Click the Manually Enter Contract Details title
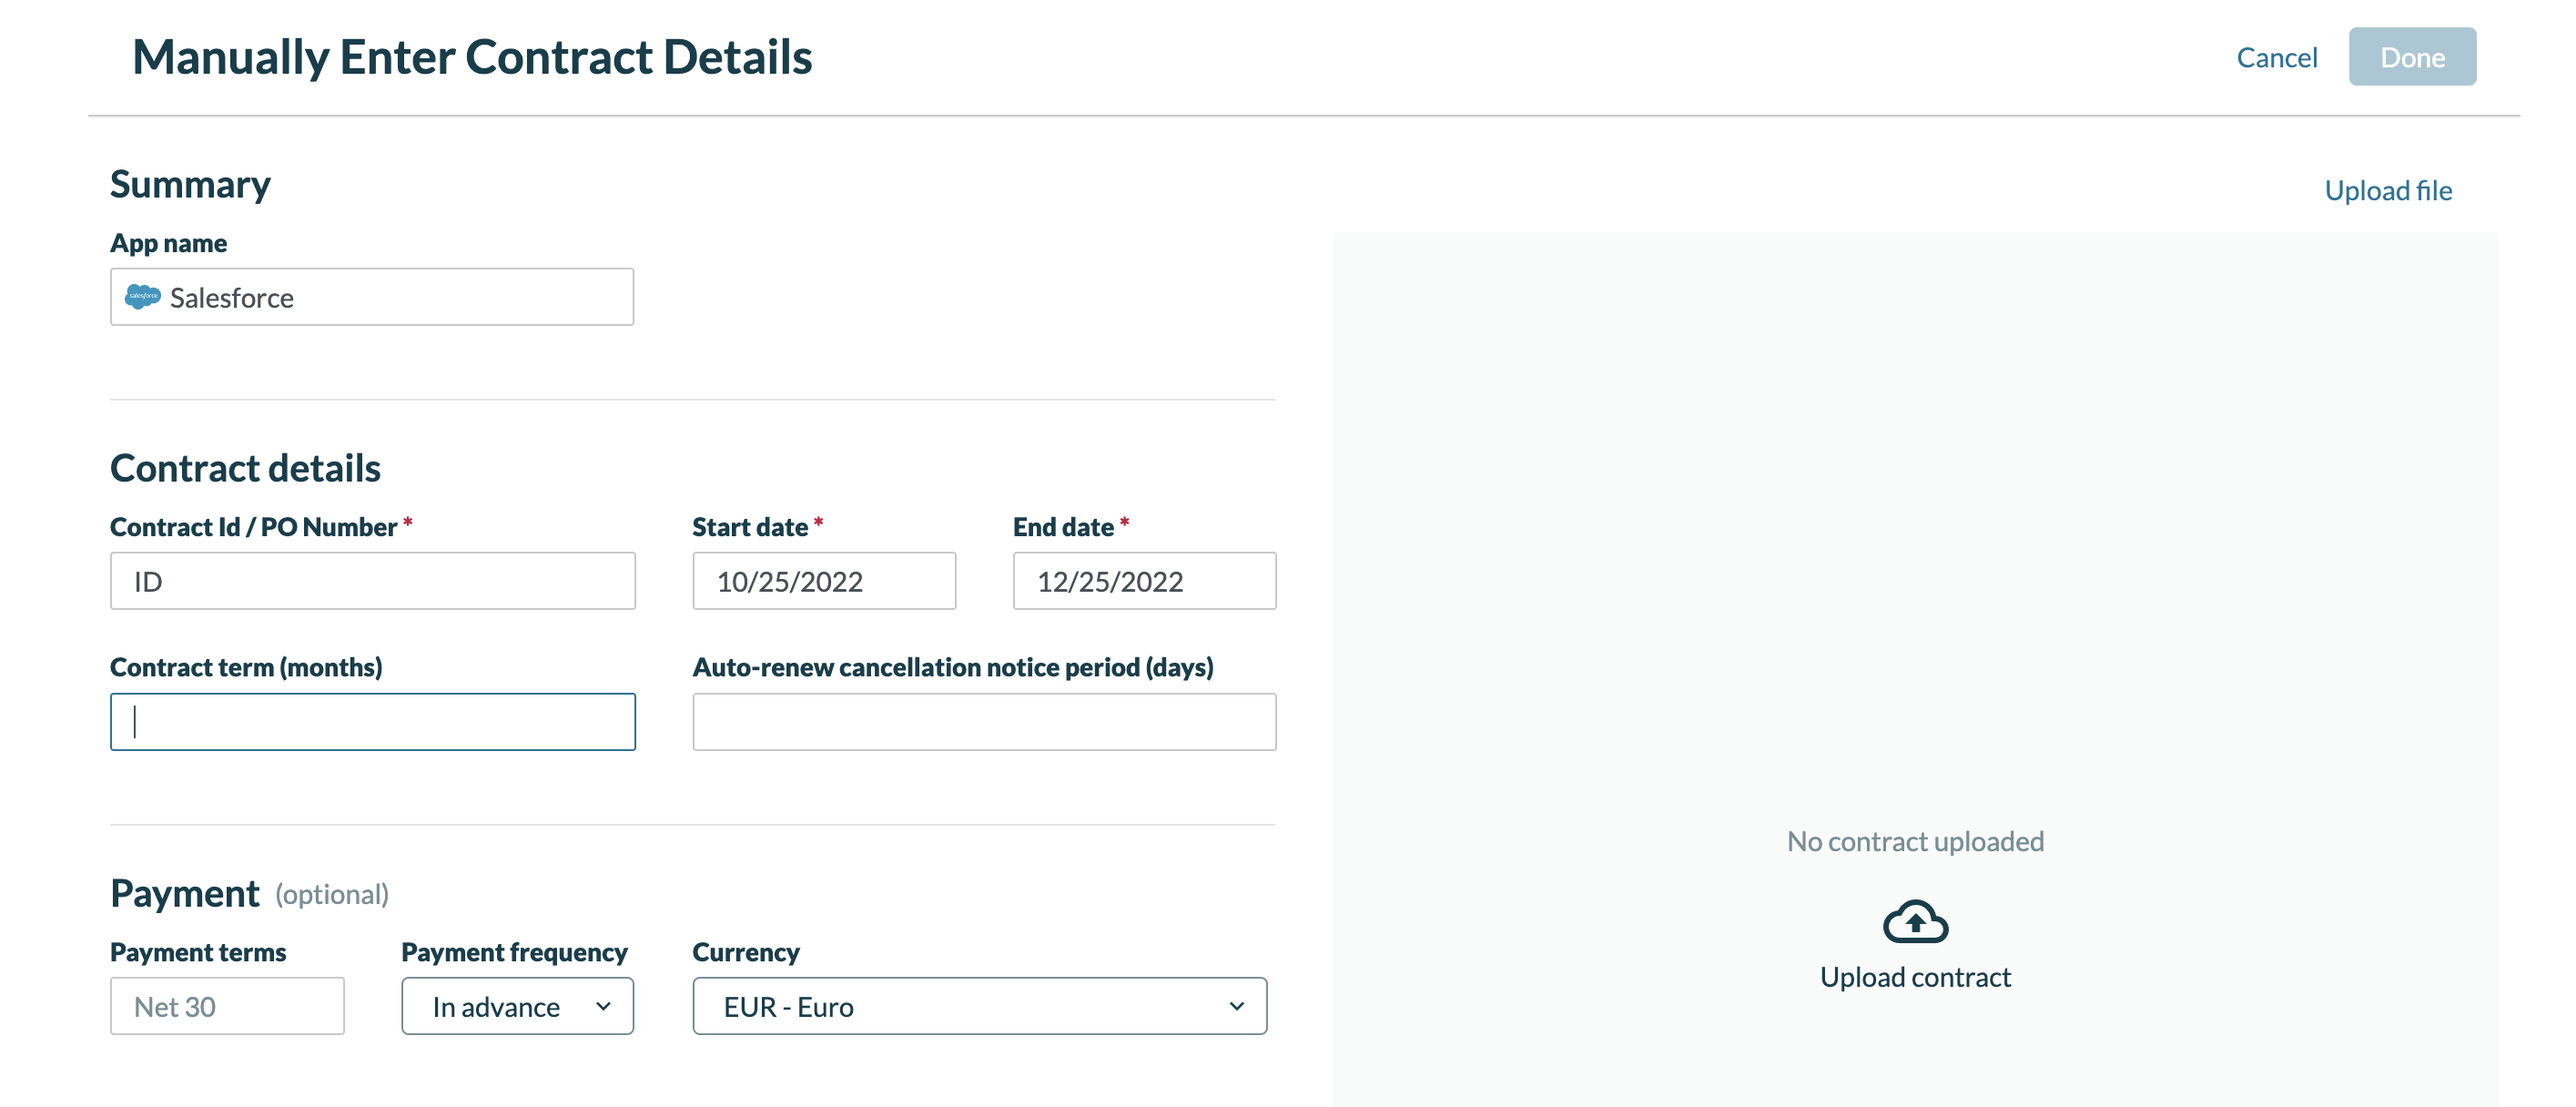This screenshot has height=1107, width=2576. pyautogui.click(x=473, y=57)
